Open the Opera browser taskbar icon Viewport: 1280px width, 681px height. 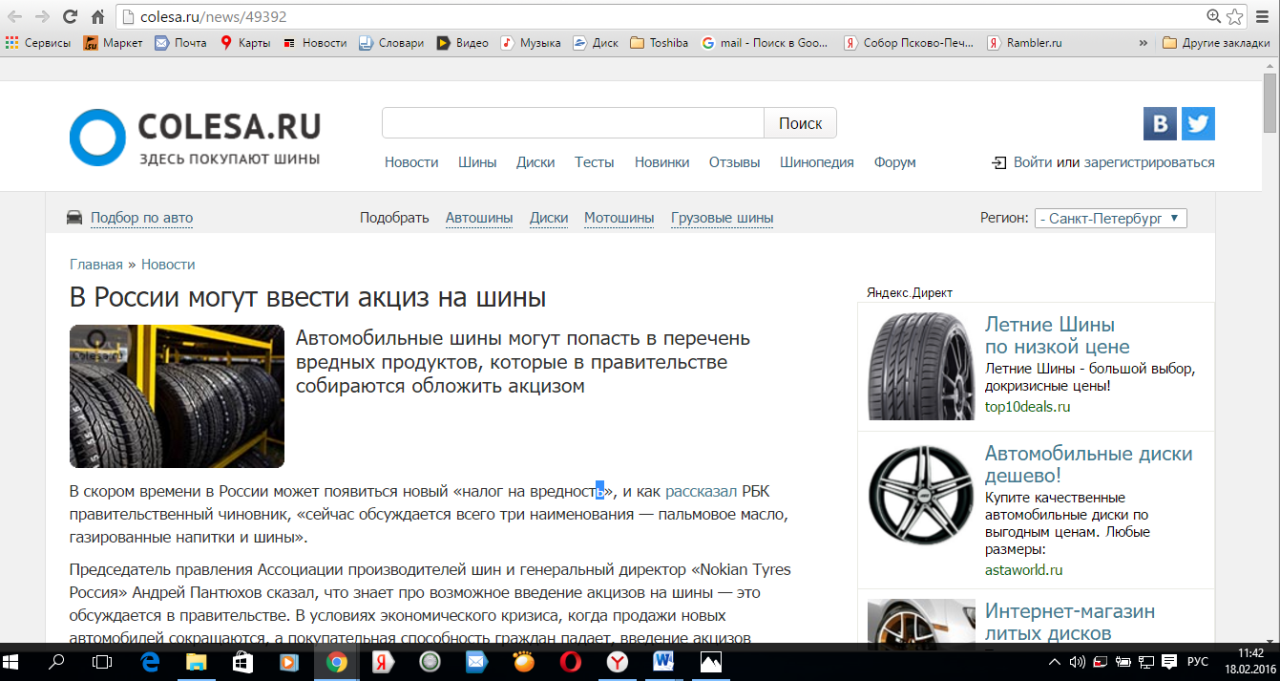[571, 662]
